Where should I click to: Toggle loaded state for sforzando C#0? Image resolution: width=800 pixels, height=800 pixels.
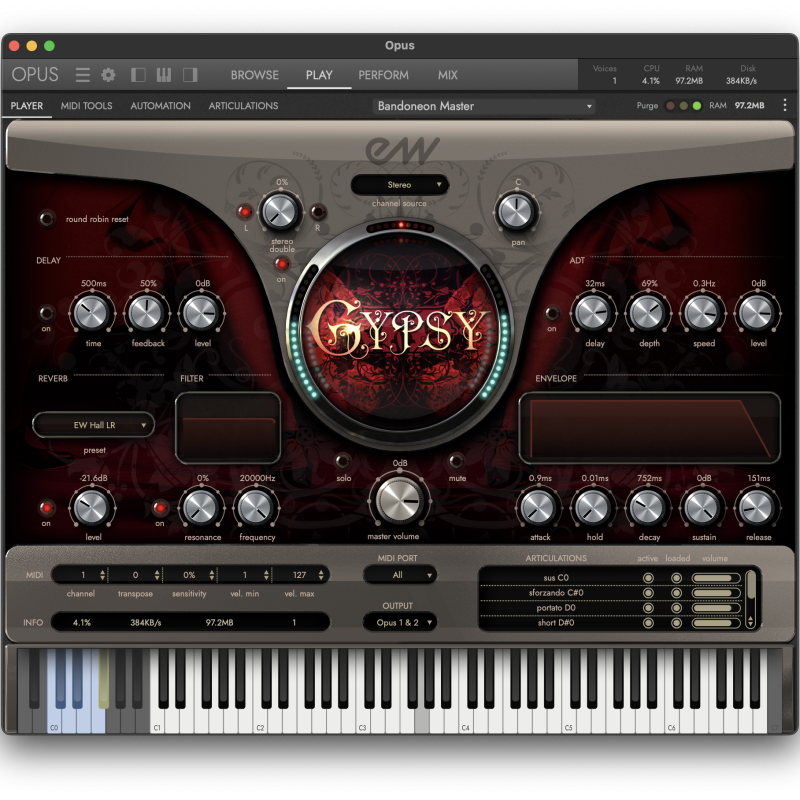pyautogui.click(x=676, y=593)
